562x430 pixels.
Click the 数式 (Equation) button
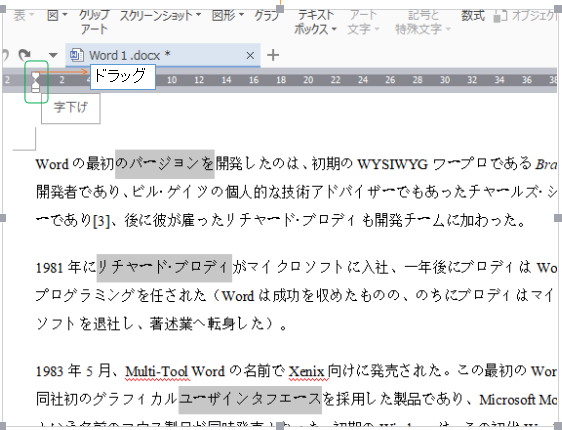[472, 15]
